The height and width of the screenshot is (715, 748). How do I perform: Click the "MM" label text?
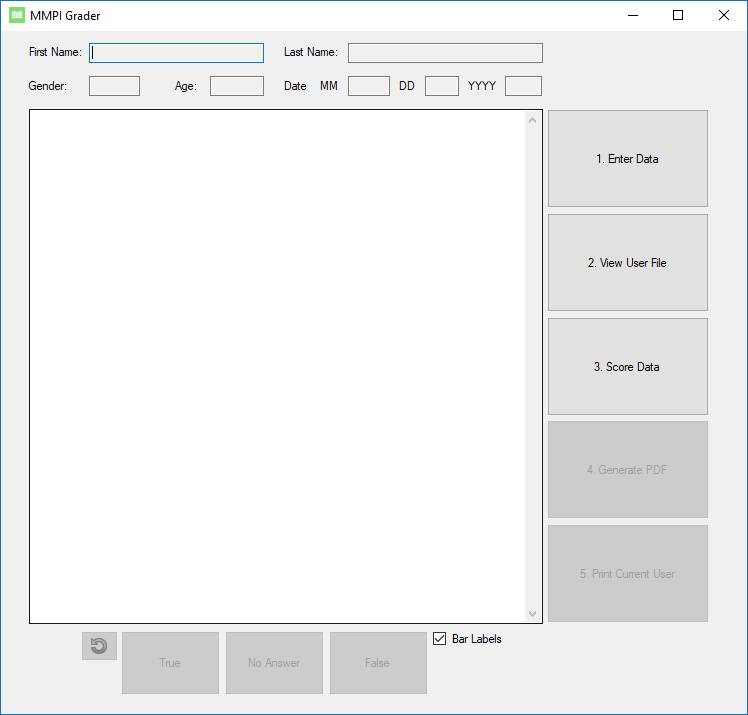click(x=329, y=86)
